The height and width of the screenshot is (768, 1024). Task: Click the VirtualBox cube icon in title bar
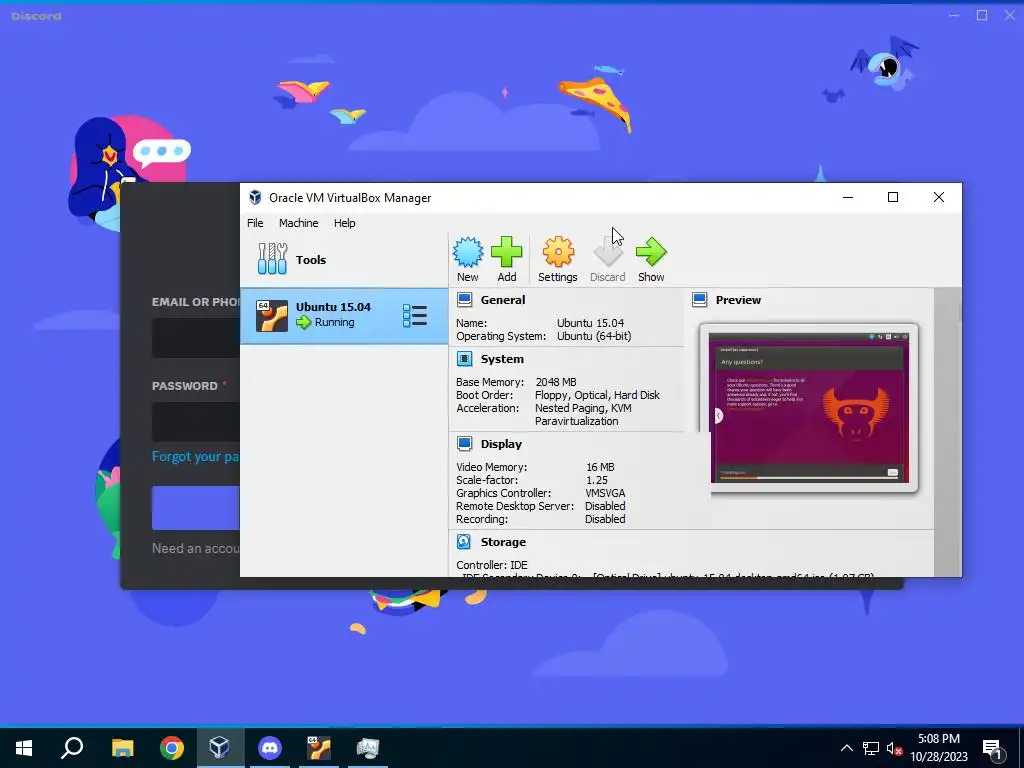point(255,197)
